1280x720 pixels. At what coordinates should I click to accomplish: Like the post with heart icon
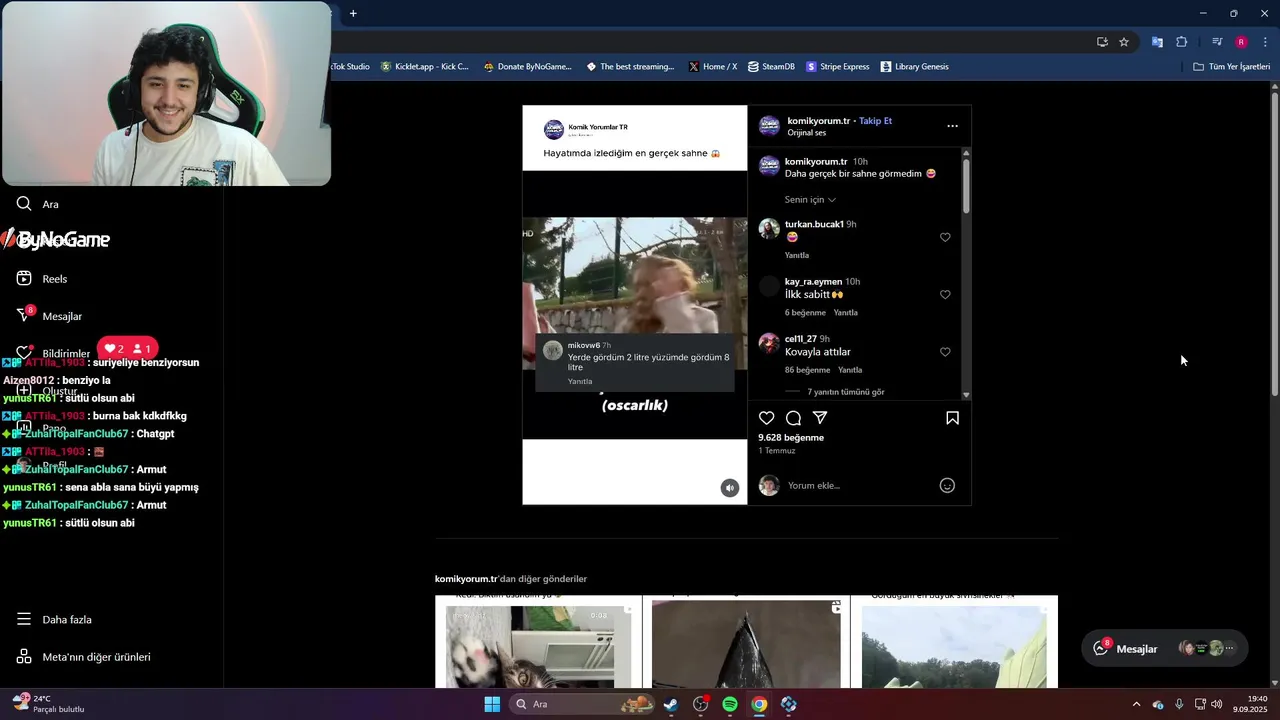766,418
